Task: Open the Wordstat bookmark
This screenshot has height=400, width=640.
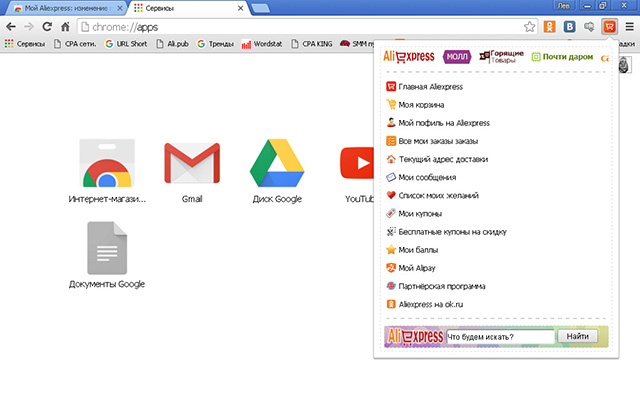Action: [262, 44]
